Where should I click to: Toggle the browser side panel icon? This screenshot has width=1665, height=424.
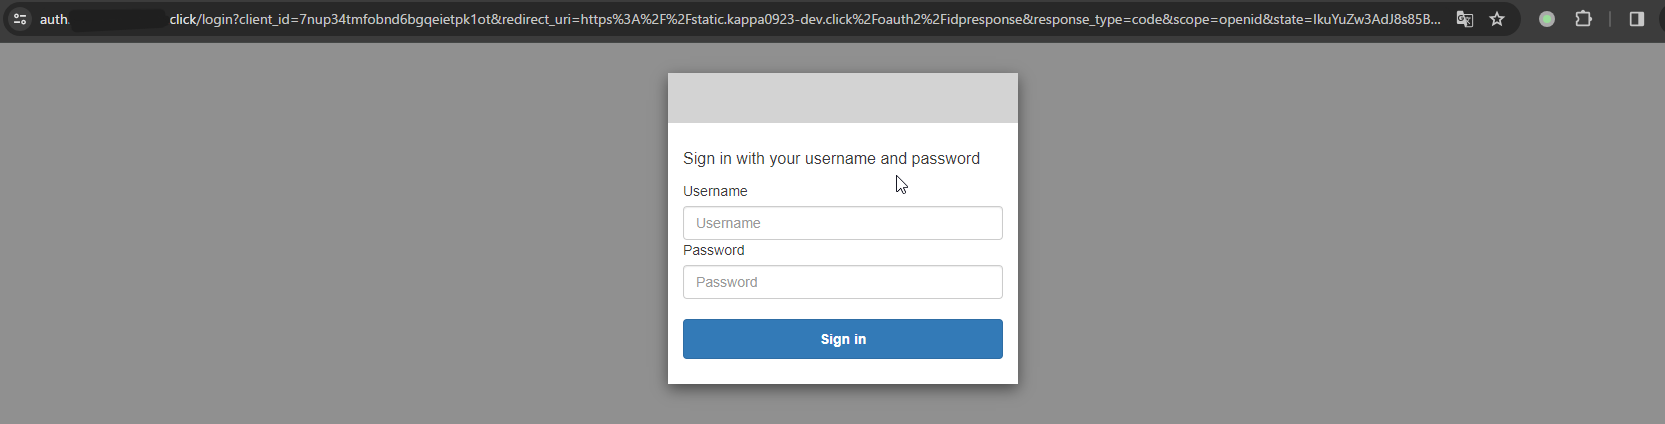1637,19
